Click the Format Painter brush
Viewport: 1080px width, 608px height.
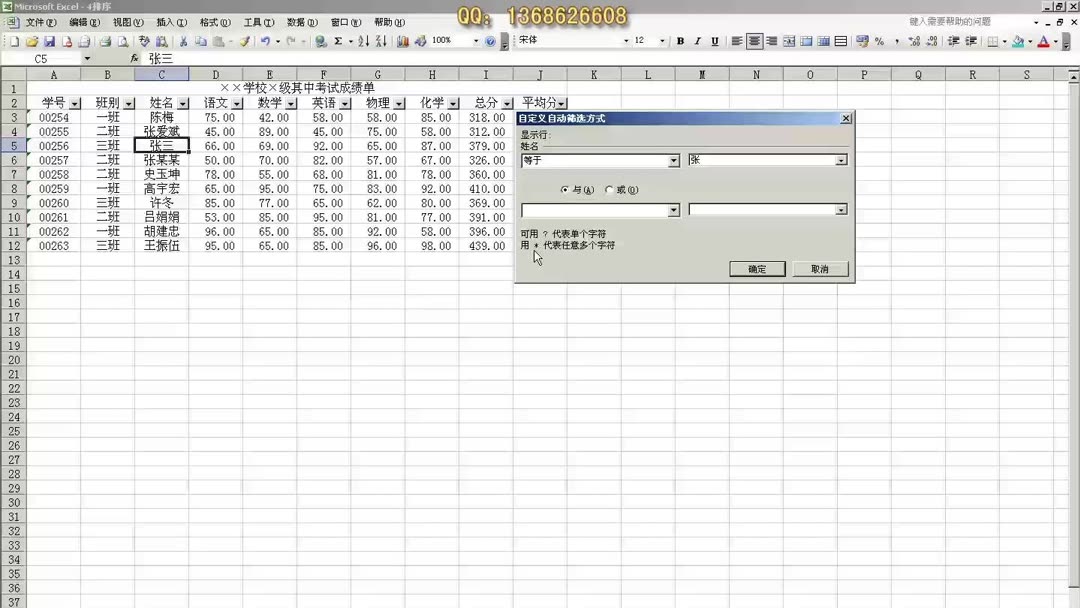point(244,41)
